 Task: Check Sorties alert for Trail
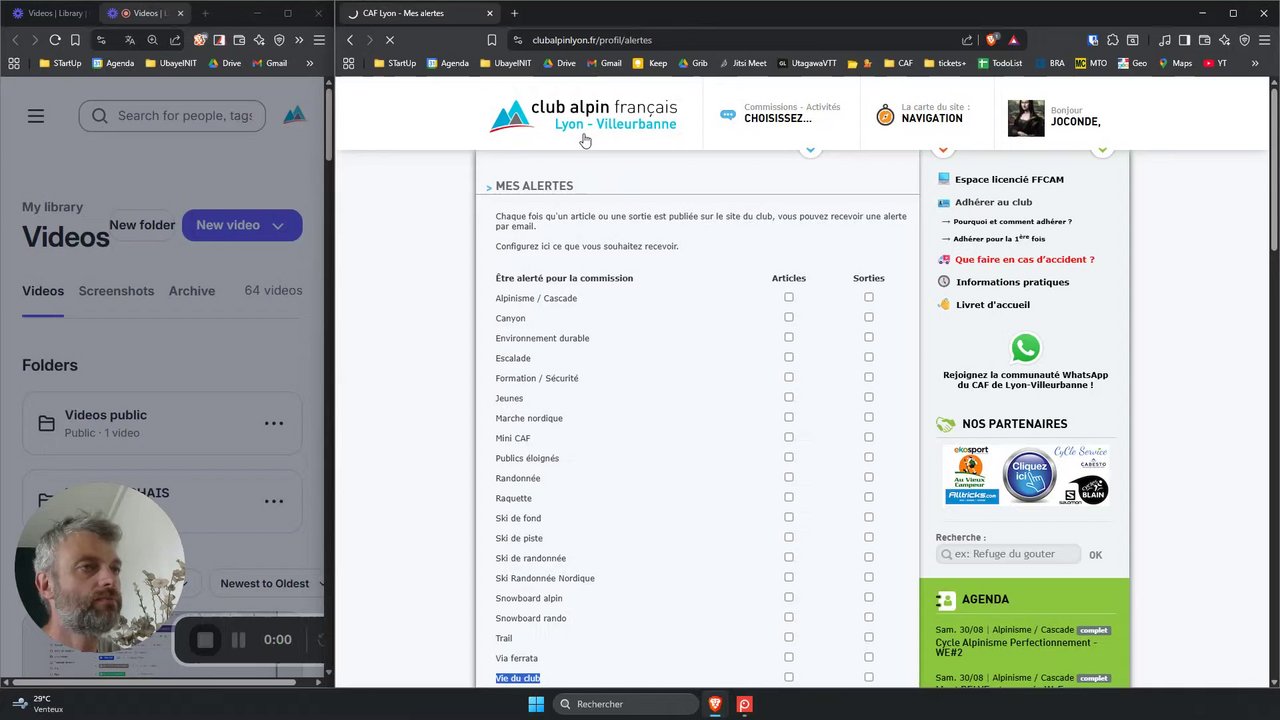pyautogui.click(x=869, y=637)
